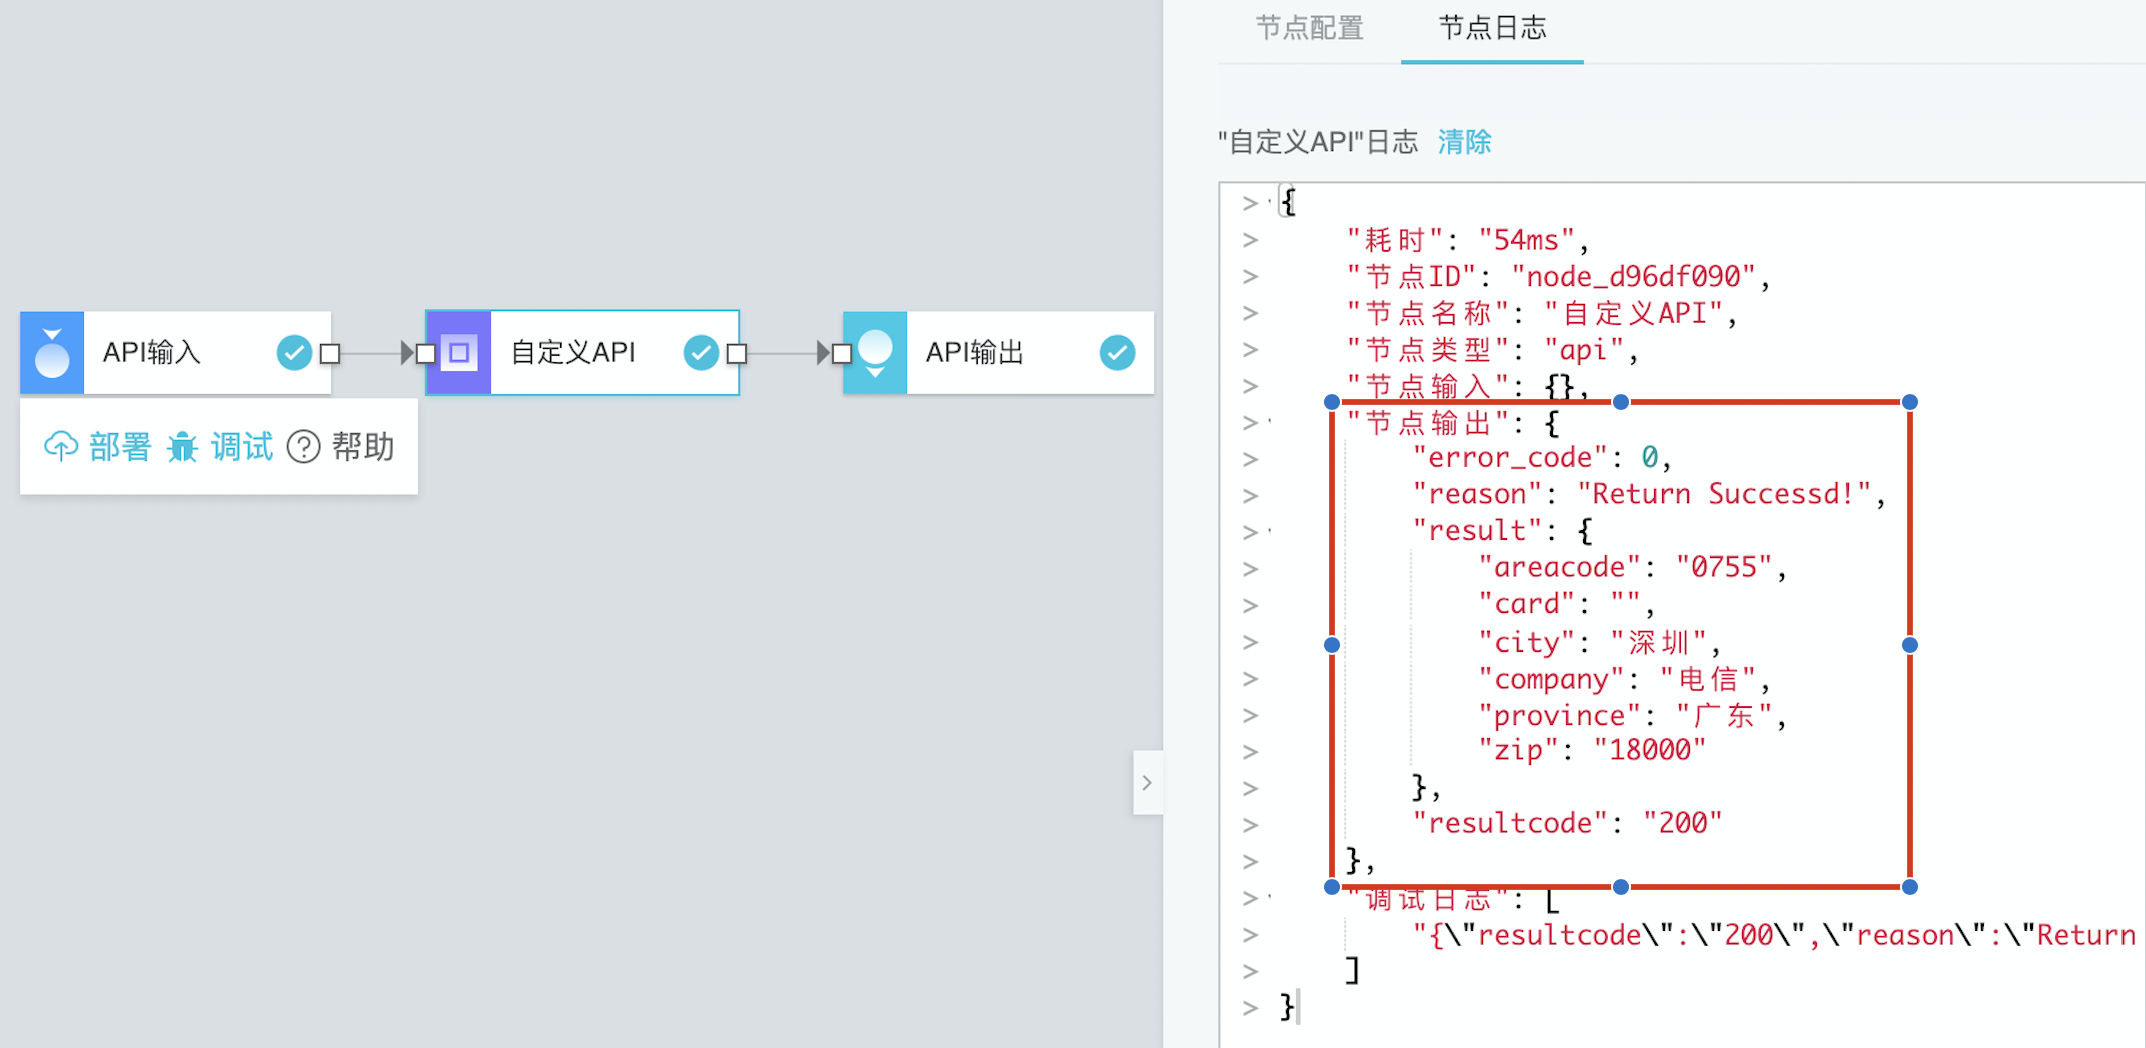Collapse the 调试日志 array in the log
The width and height of the screenshot is (2146, 1048).
pos(1270,898)
